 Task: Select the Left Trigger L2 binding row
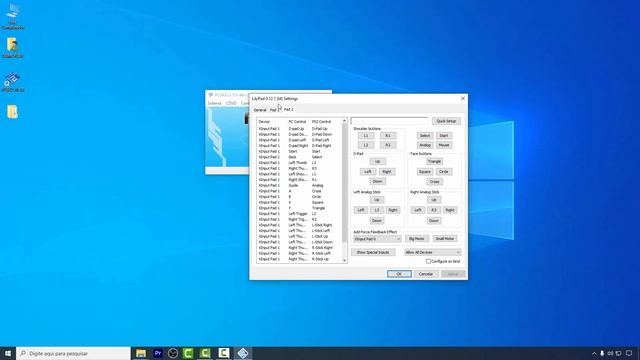point(299,214)
